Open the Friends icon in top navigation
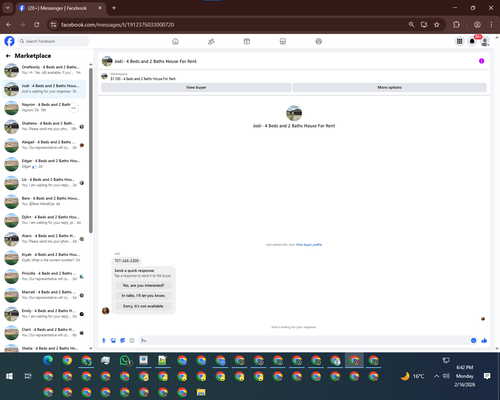The height and width of the screenshot is (400, 500). pos(211,41)
